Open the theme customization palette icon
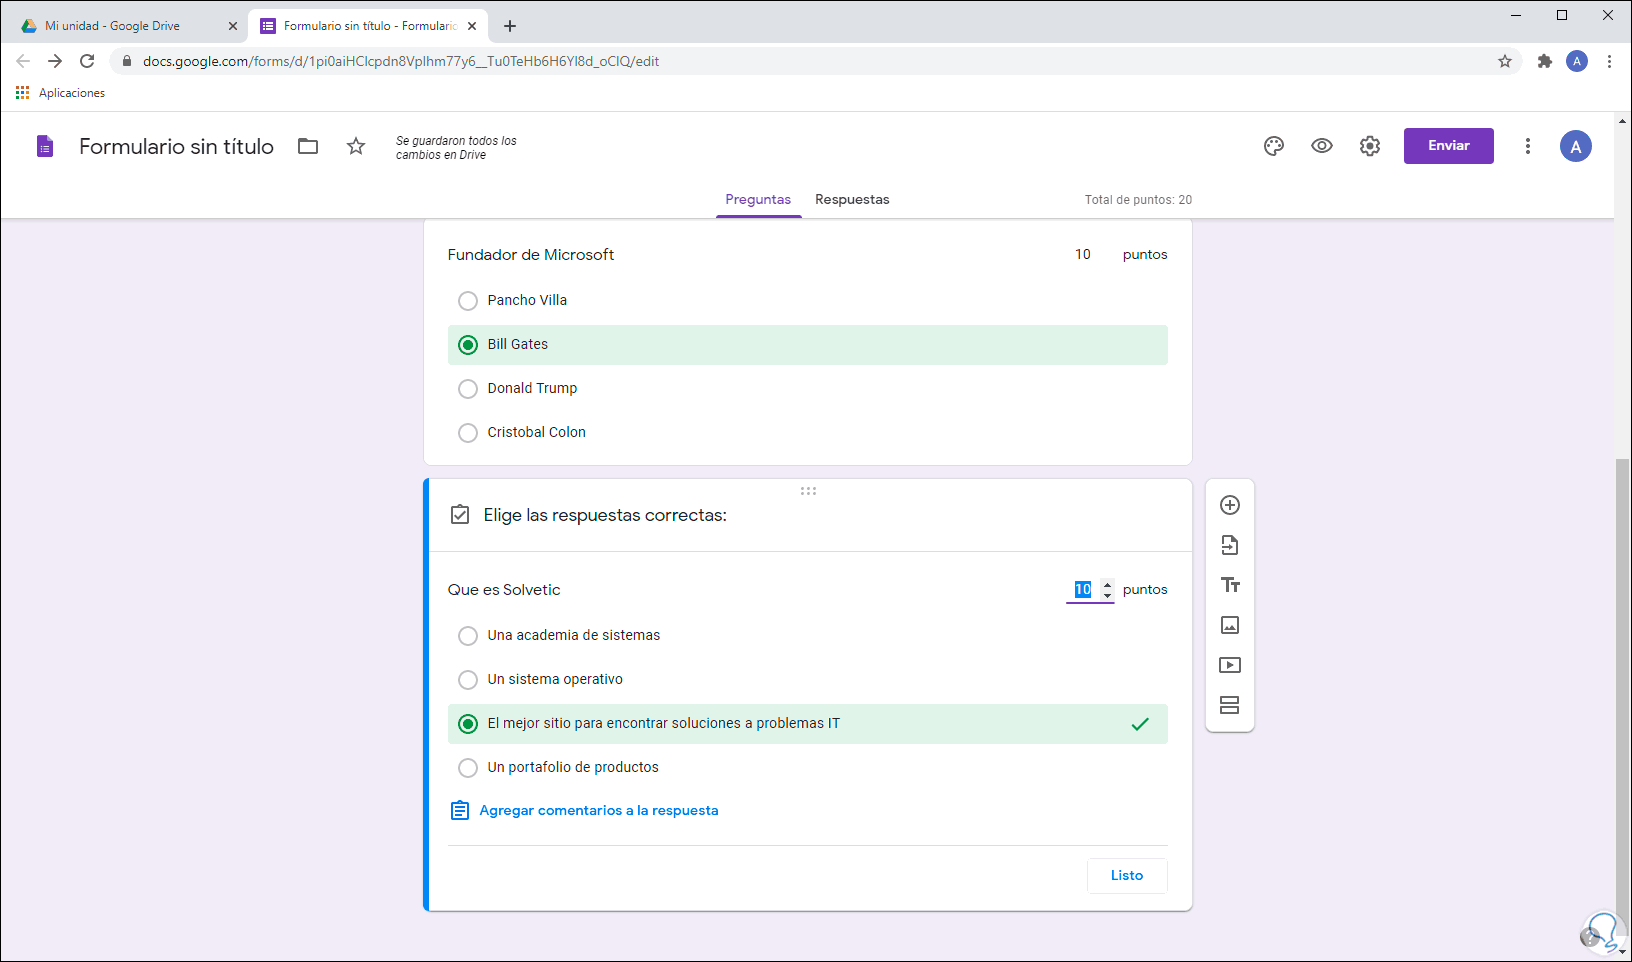The width and height of the screenshot is (1632, 962). tap(1274, 146)
